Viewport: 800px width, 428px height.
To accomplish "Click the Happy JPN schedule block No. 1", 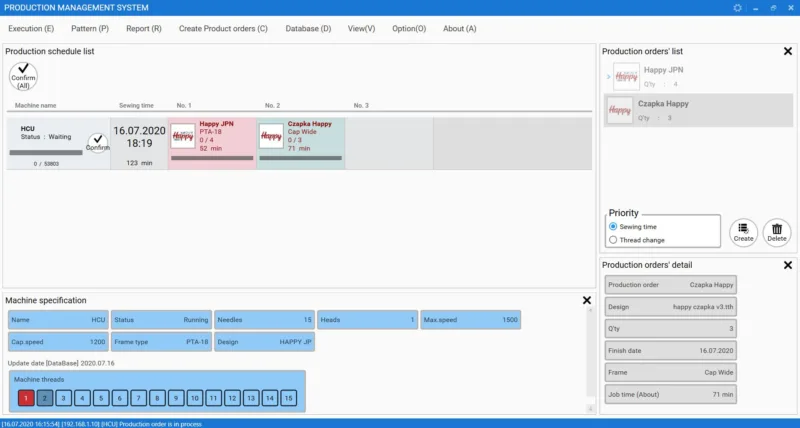I will 212,143.
